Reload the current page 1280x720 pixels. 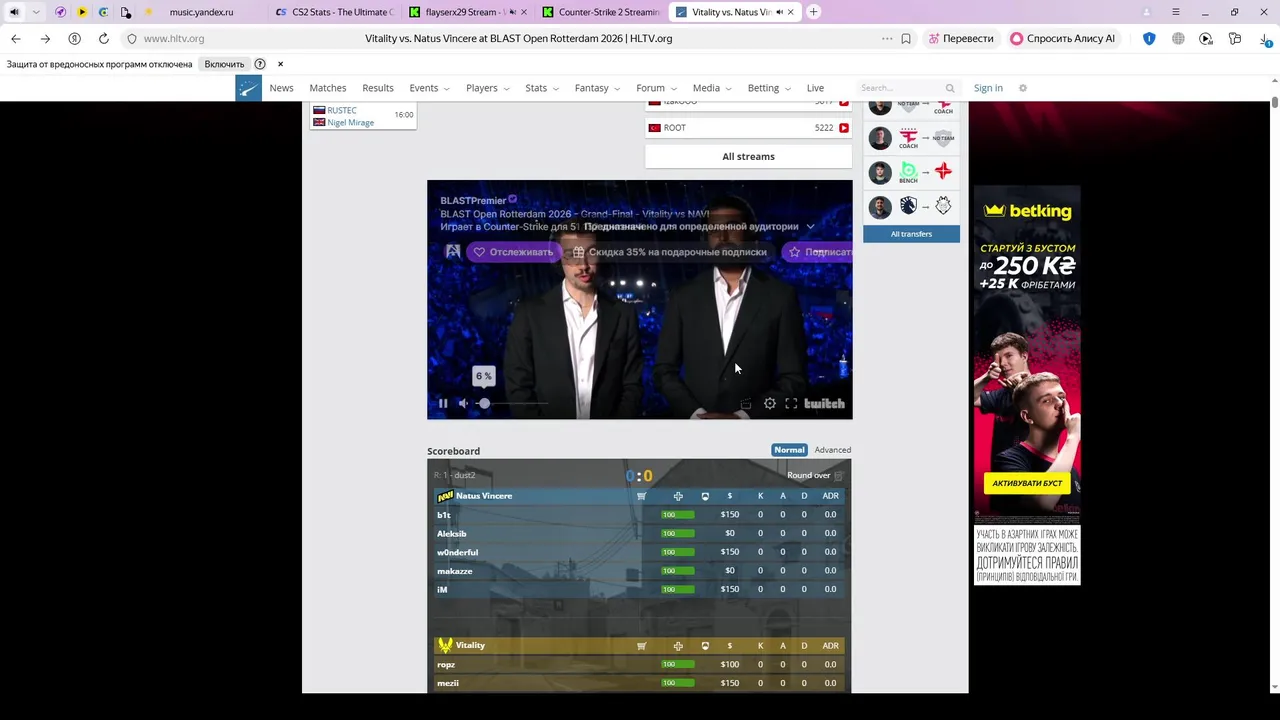click(103, 39)
